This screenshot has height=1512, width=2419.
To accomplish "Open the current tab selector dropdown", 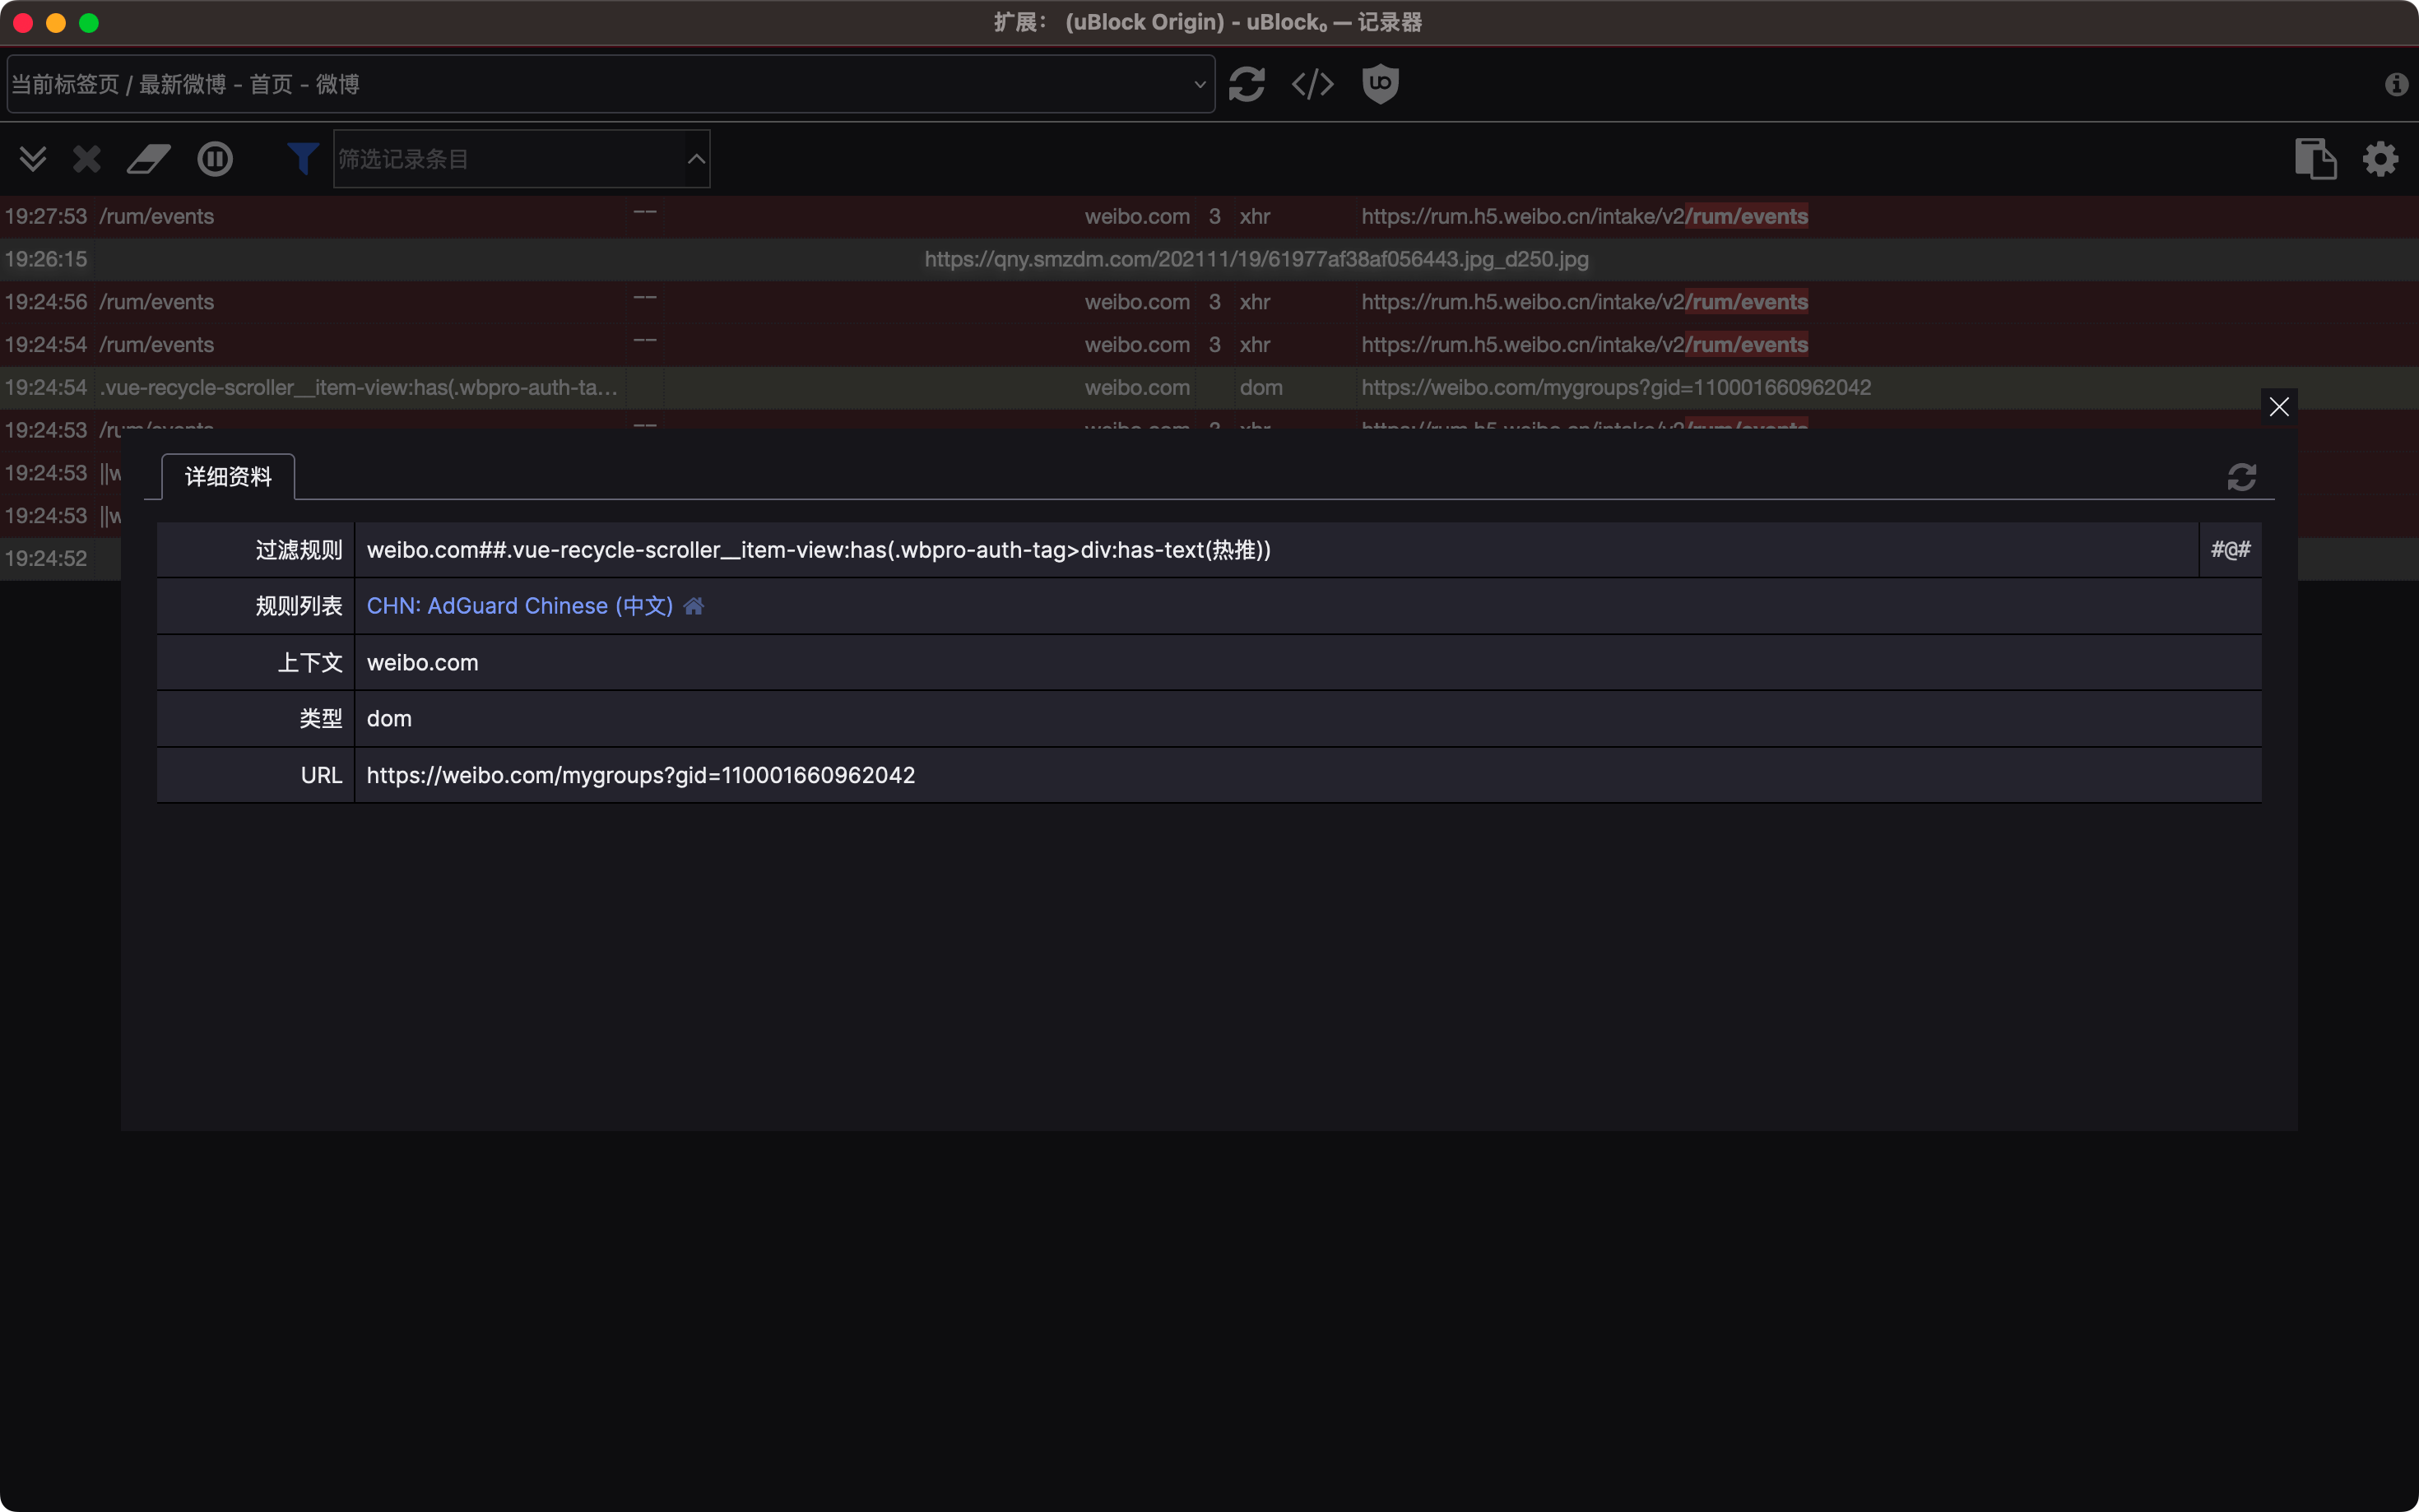I will [x=611, y=84].
